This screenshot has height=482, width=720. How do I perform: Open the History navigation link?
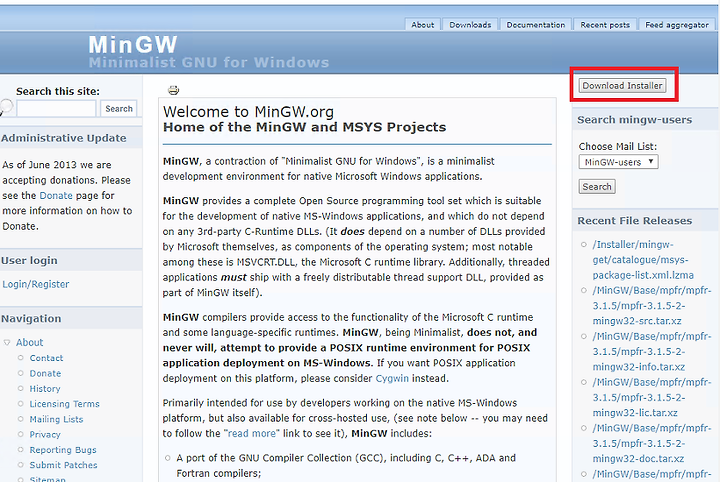click(45, 389)
